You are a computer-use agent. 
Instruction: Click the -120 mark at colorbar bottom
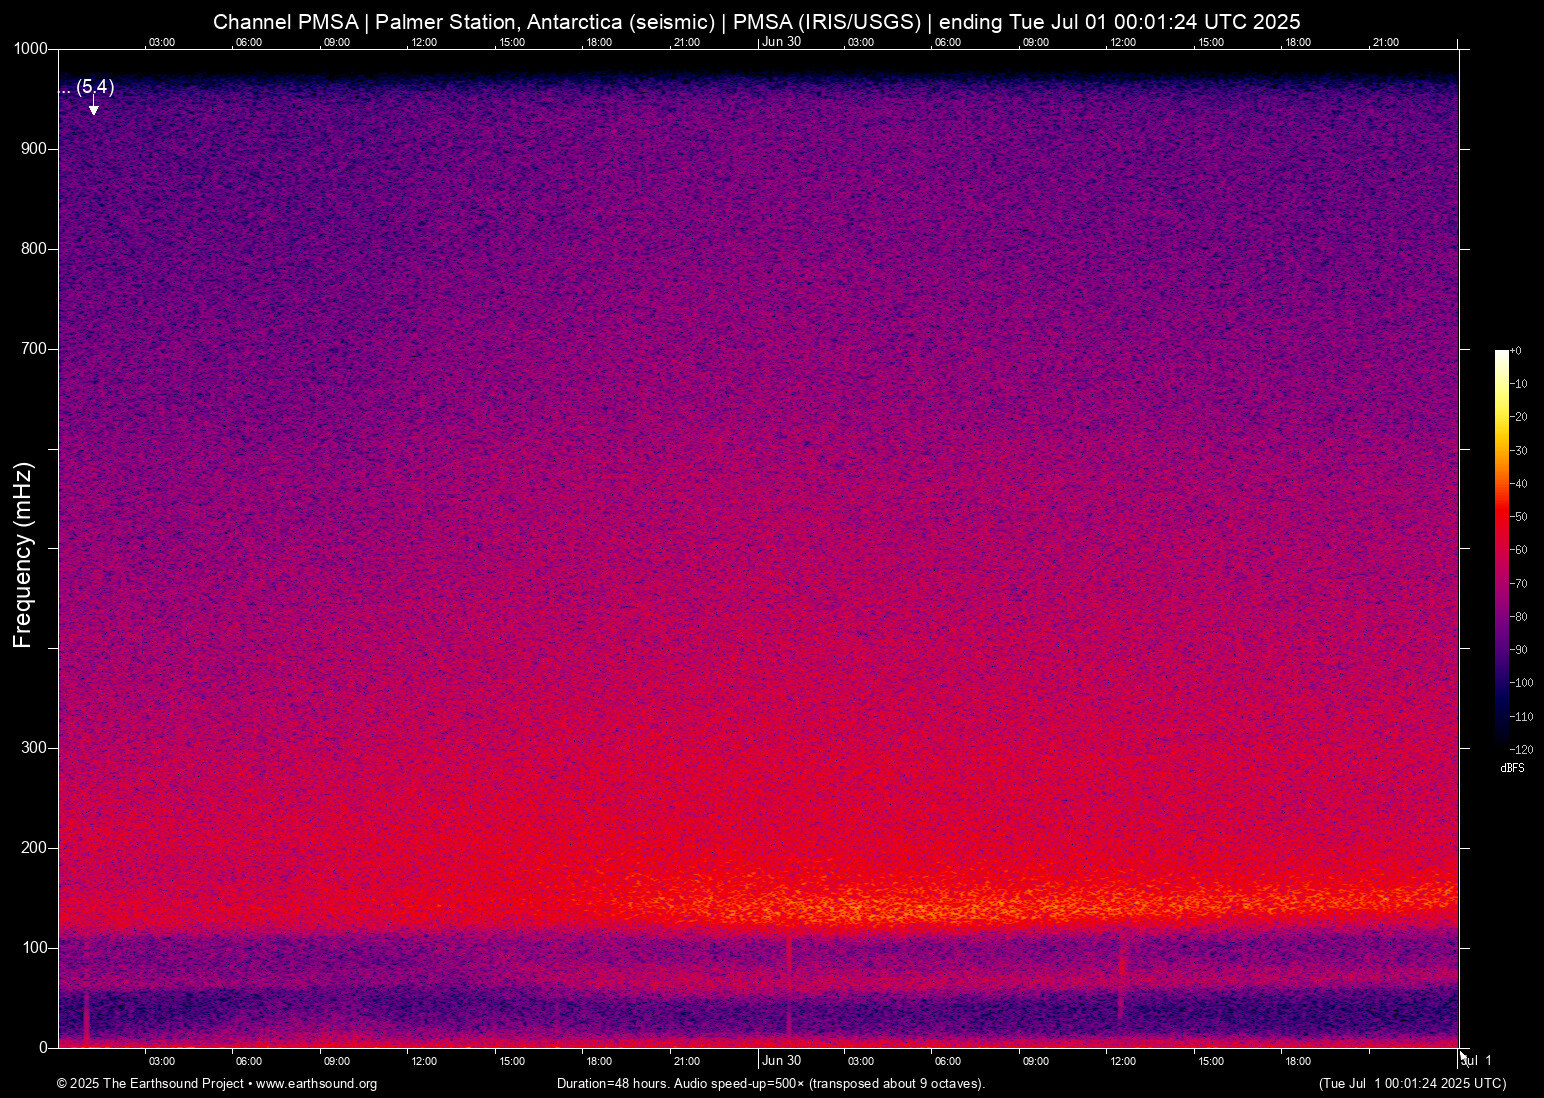click(1522, 749)
